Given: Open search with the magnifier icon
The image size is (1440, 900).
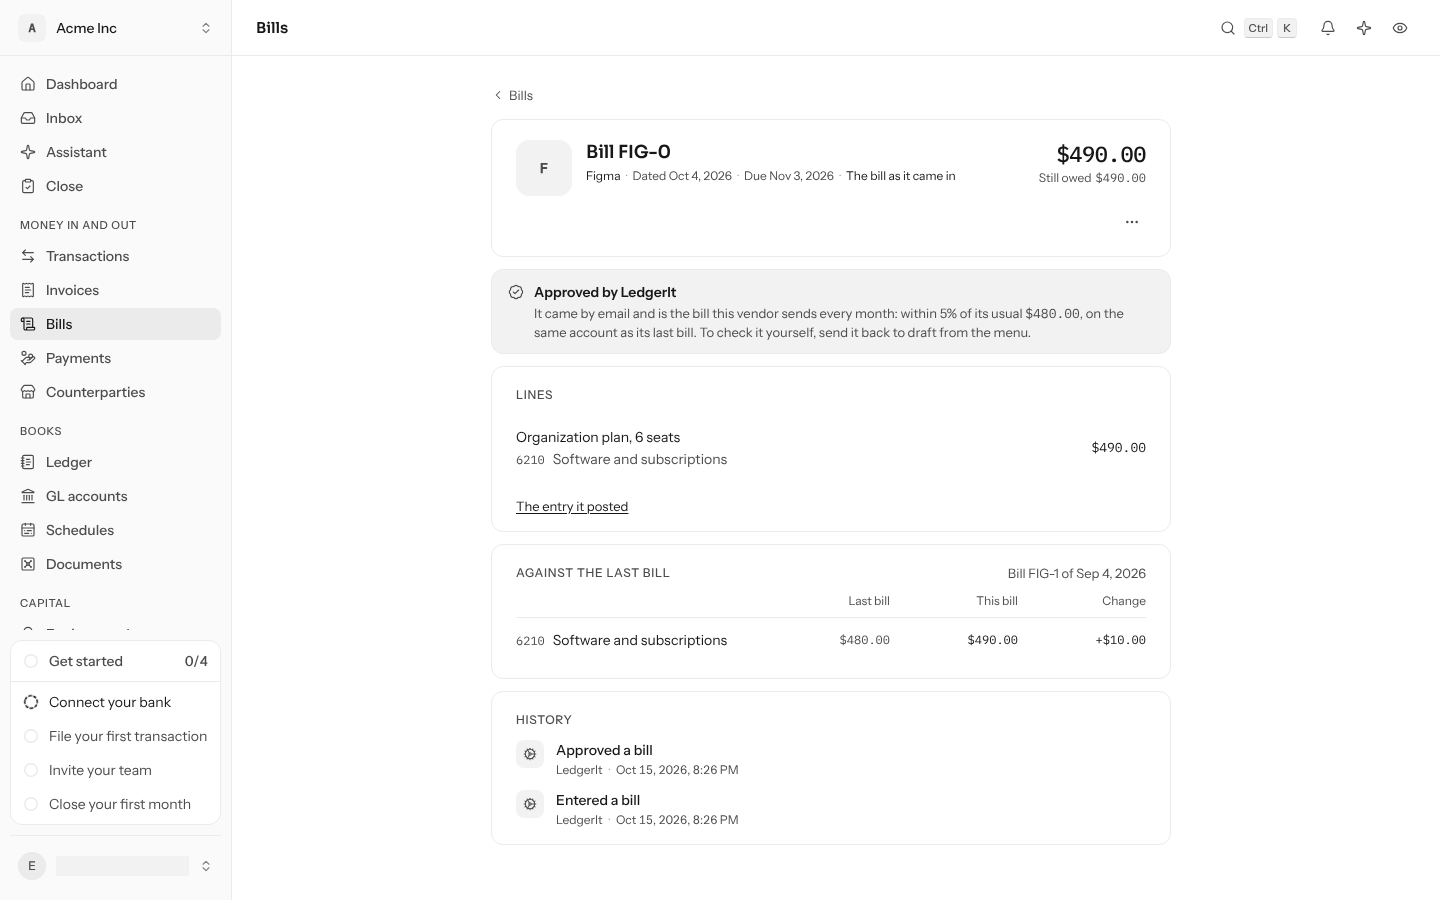Looking at the screenshot, I should pyautogui.click(x=1228, y=28).
